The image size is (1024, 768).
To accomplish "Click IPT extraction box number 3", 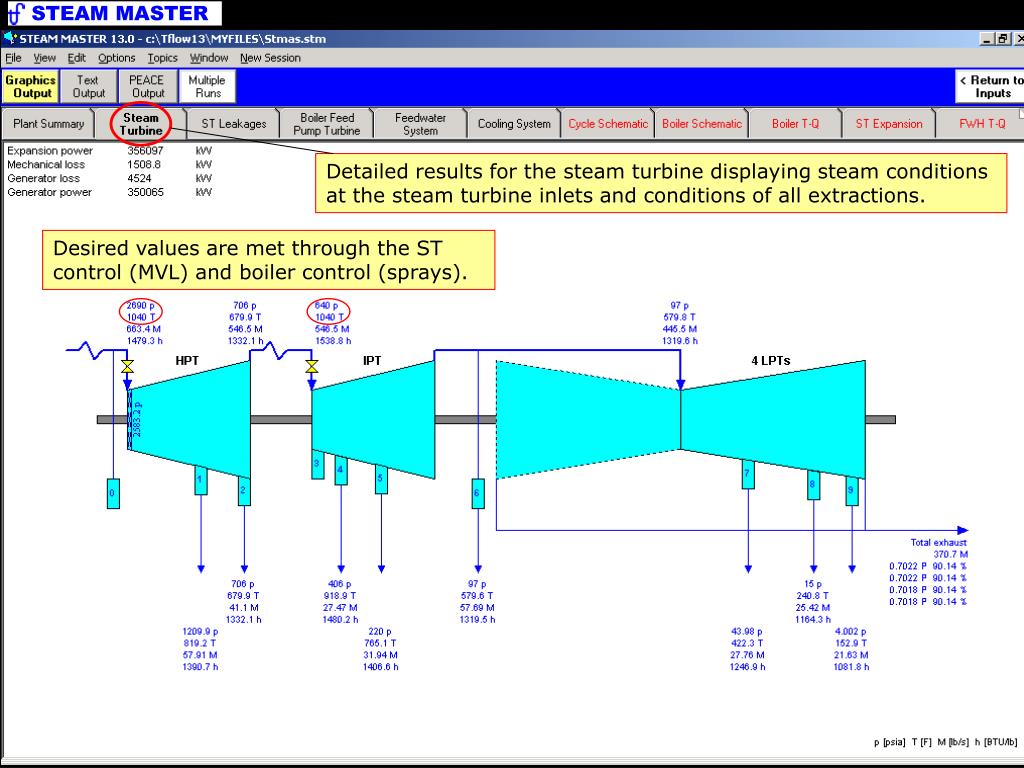I will pyautogui.click(x=317, y=464).
